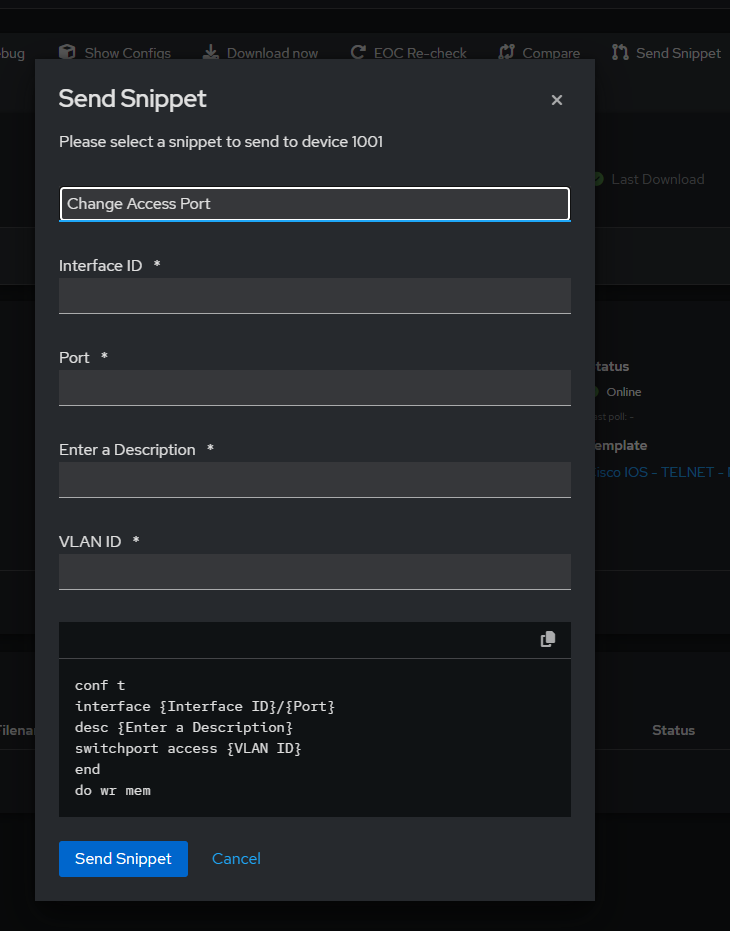The image size is (730, 931).
Task: Copy the snippet code to clipboard
Action: [x=548, y=639]
